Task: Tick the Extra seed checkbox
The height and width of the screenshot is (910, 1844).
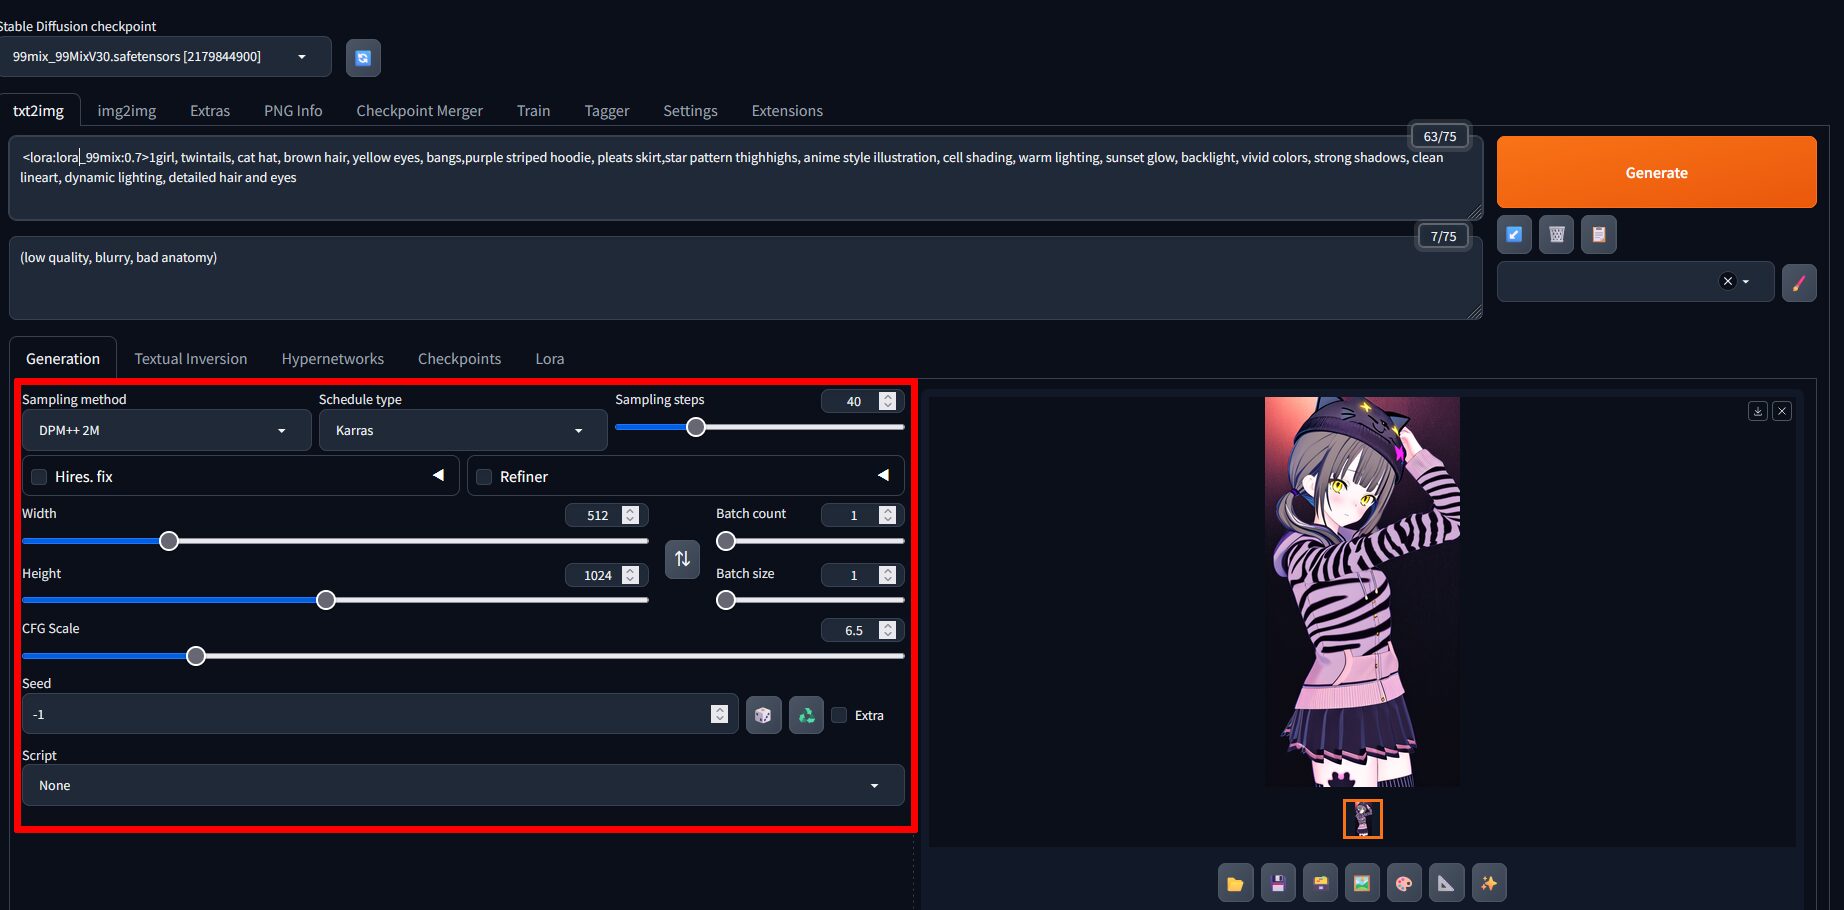Action: click(x=840, y=715)
